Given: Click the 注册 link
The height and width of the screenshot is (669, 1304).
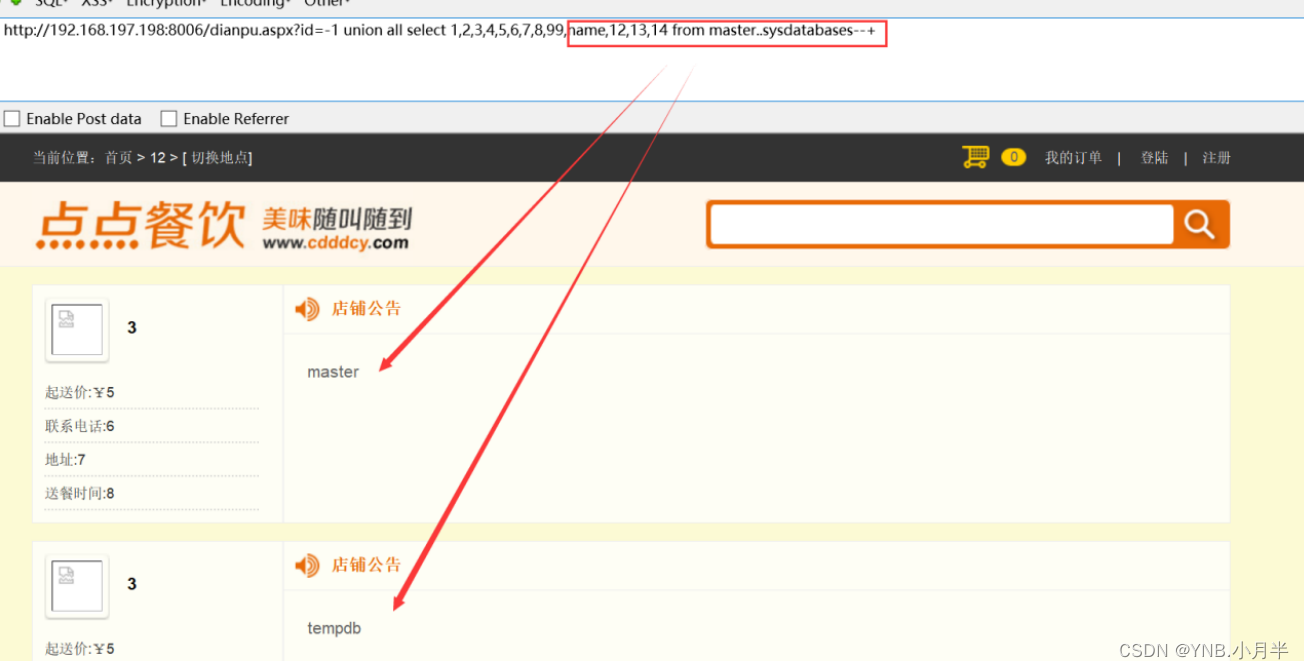Looking at the screenshot, I should (1216, 158).
